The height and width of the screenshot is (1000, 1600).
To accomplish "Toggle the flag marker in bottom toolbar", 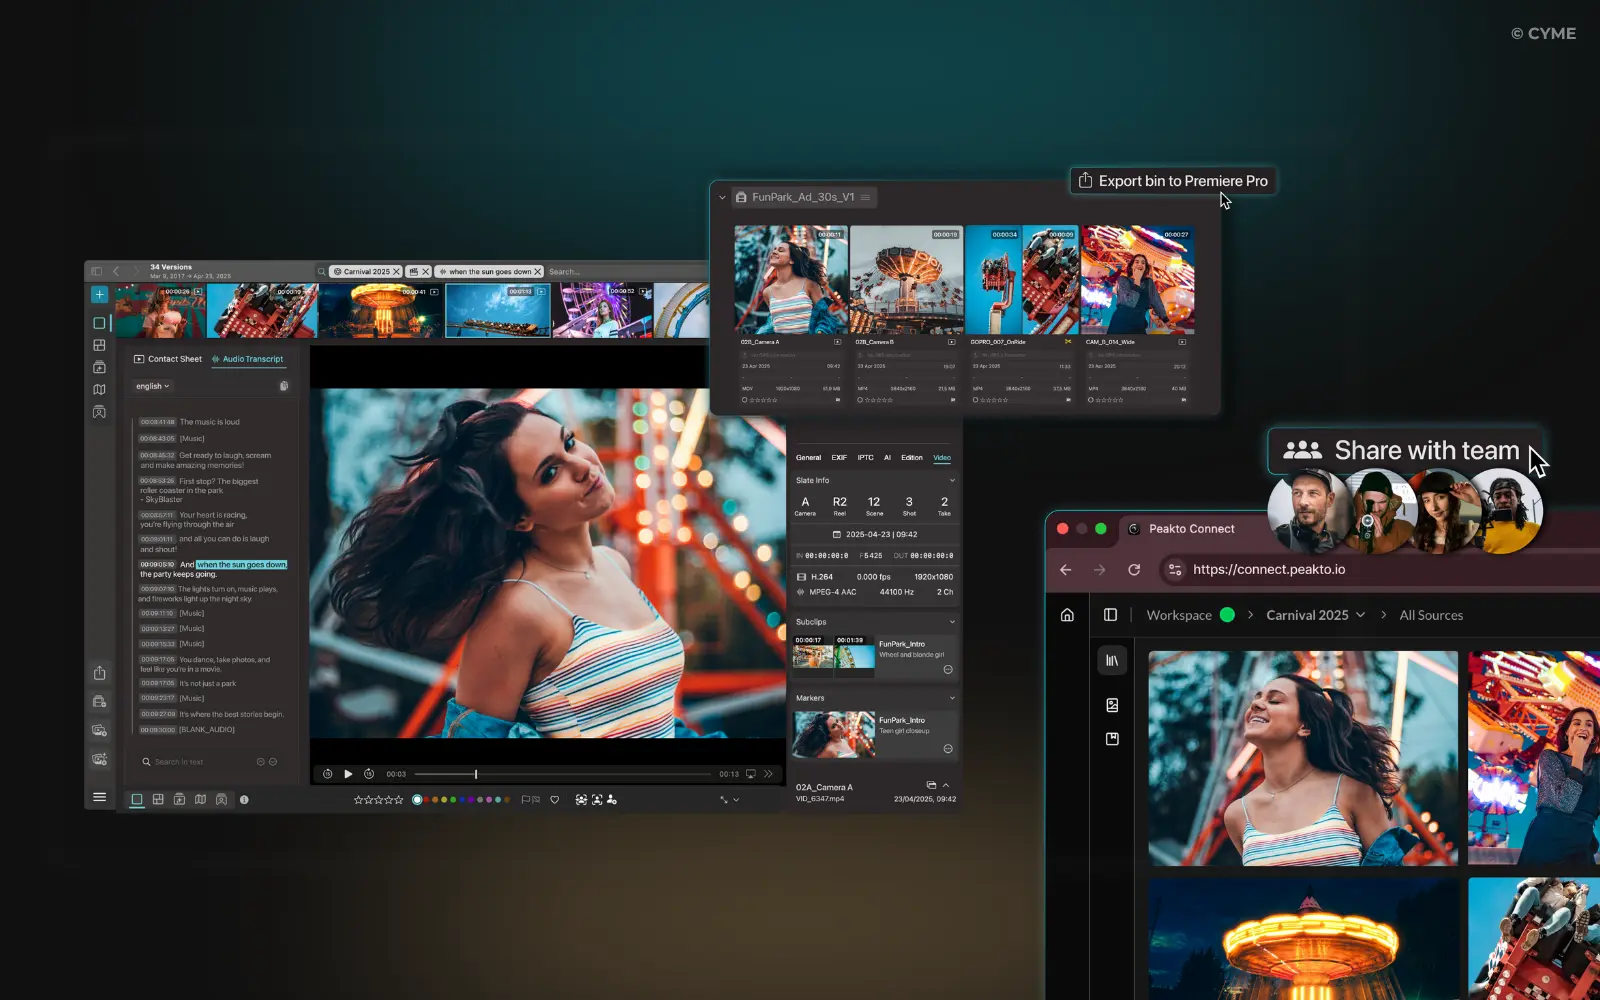I will [526, 800].
